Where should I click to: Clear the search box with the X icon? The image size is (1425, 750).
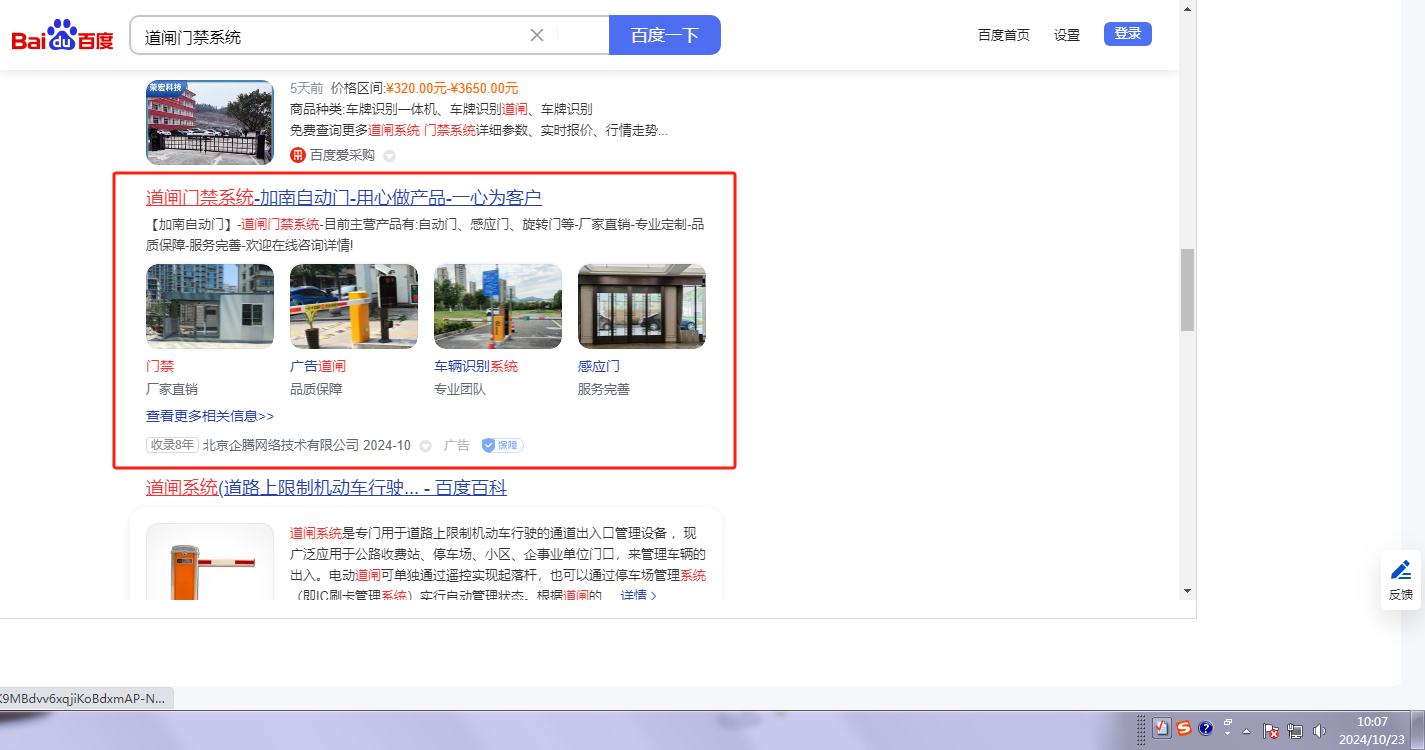[537, 35]
